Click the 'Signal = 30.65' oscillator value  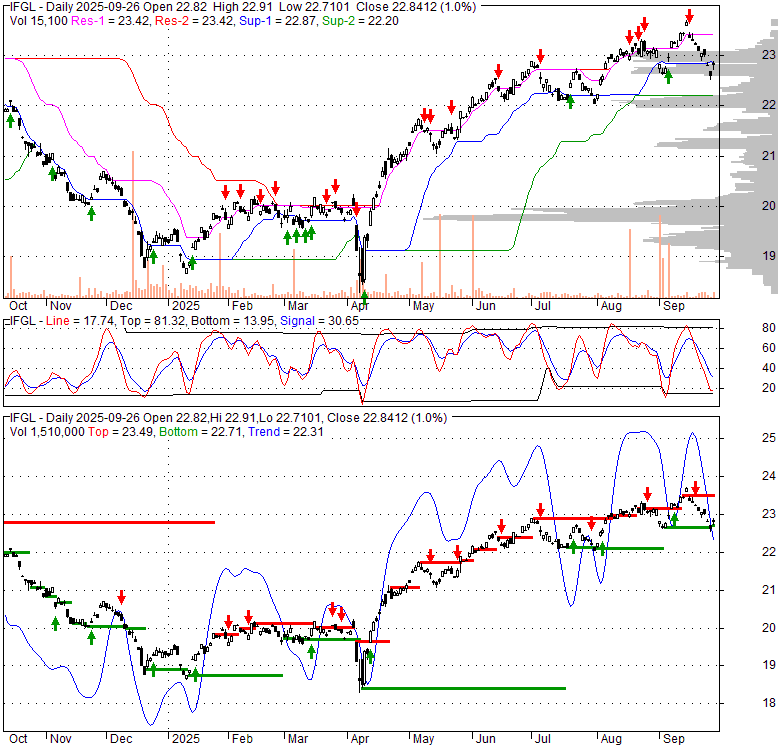pyautogui.click(x=319, y=321)
